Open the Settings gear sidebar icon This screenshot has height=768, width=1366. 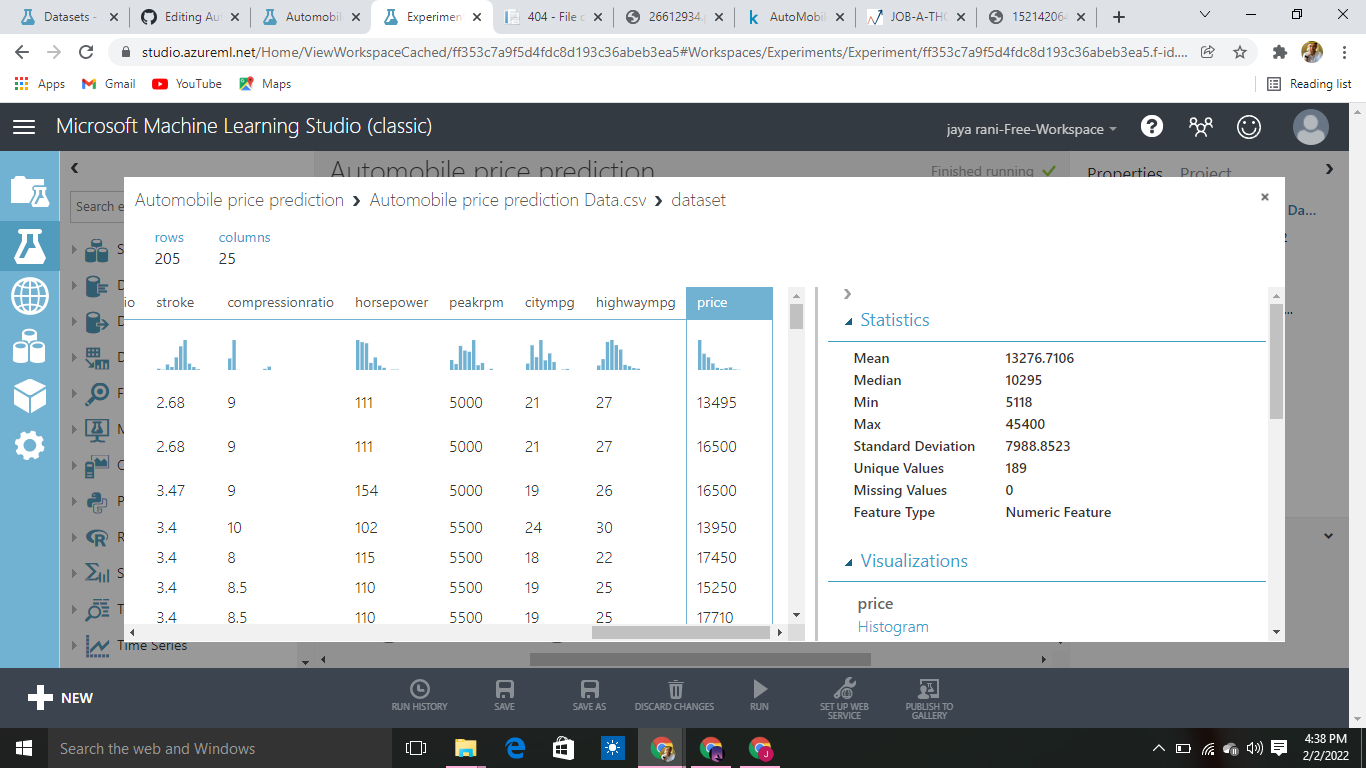[29, 446]
